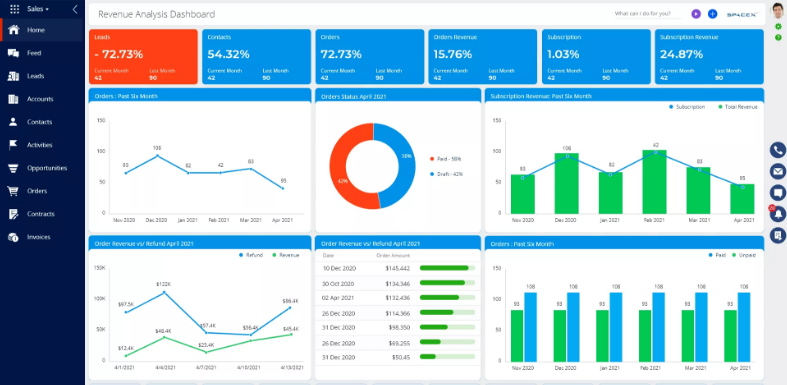Screen dimensions: 787x385
Task: Open the green help question icon
Action: pyautogui.click(x=778, y=38)
